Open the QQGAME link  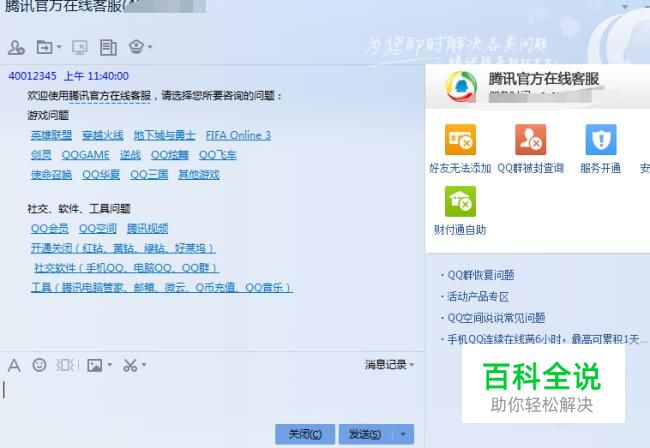tap(85, 155)
